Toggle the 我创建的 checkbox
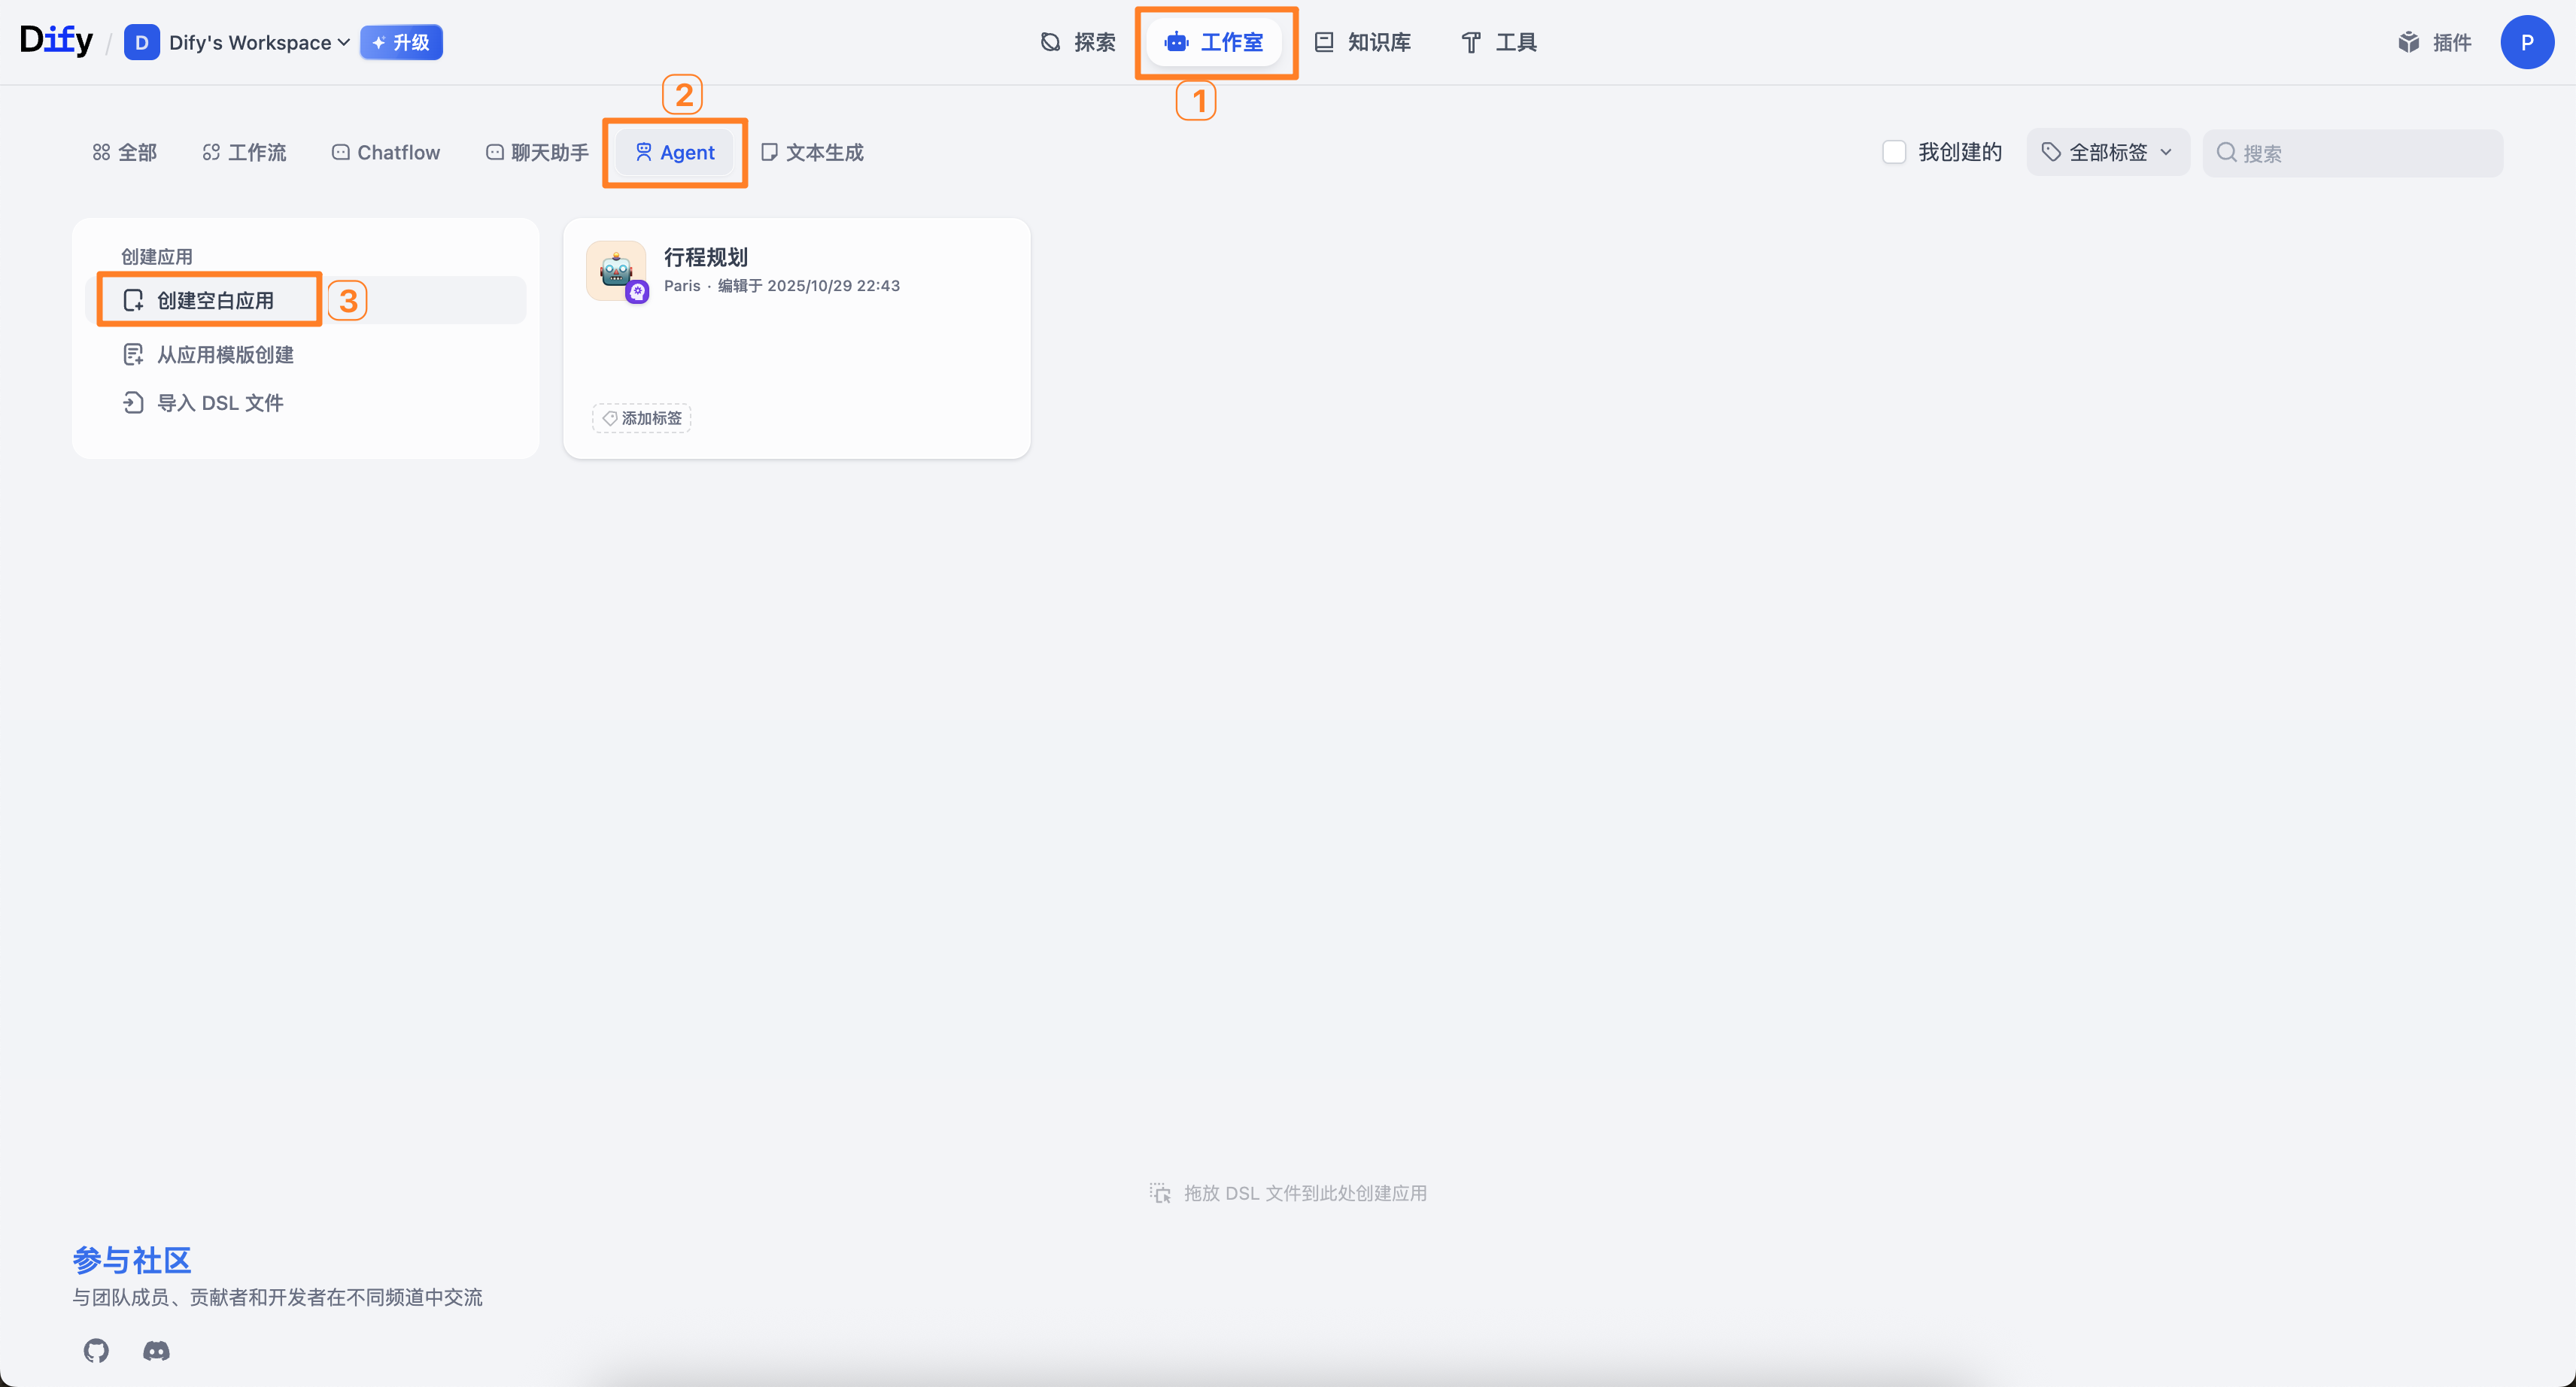 (x=1894, y=152)
